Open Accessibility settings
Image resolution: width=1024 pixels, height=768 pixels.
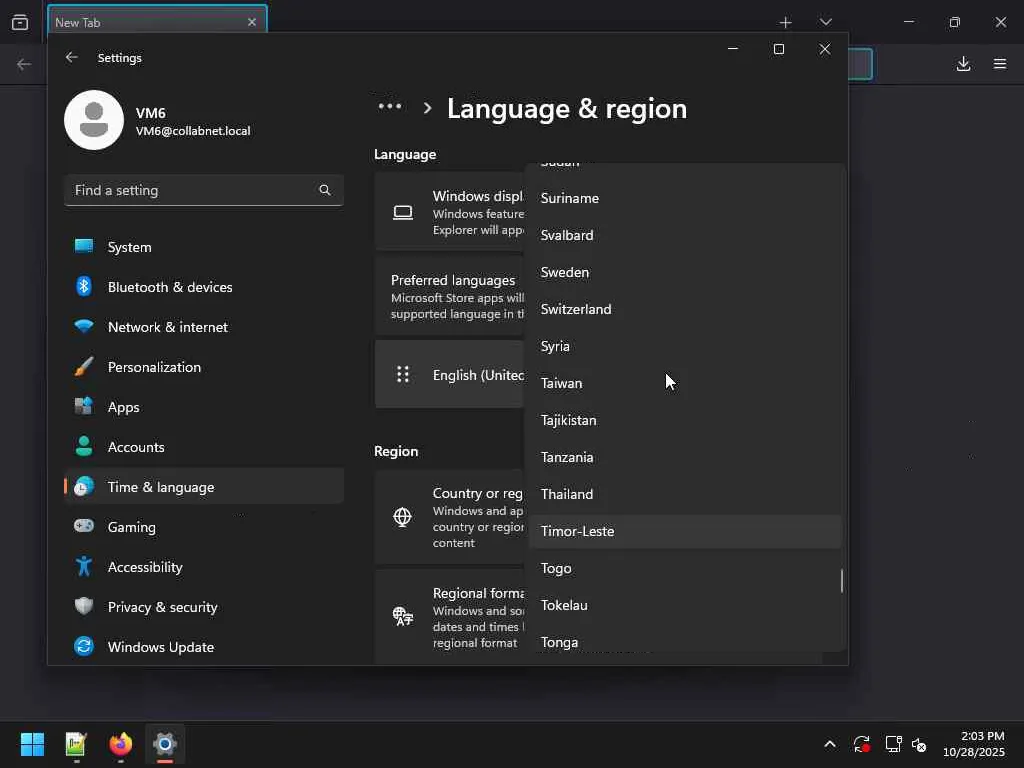pyautogui.click(x=204, y=567)
